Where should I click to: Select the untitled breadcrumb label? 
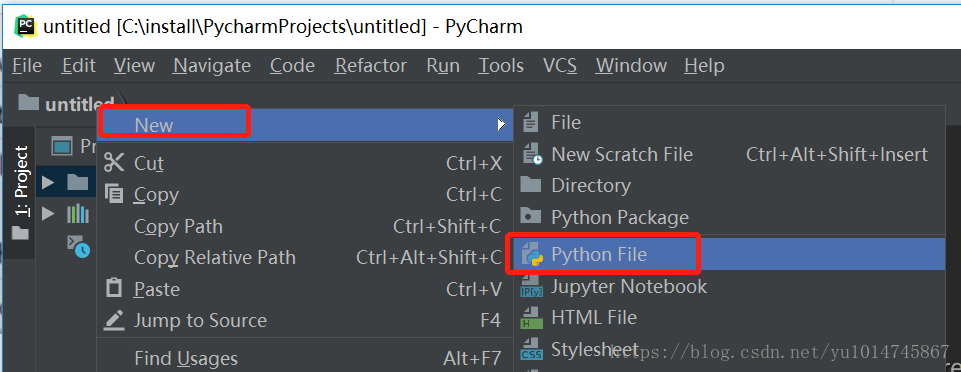click(x=80, y=104)
